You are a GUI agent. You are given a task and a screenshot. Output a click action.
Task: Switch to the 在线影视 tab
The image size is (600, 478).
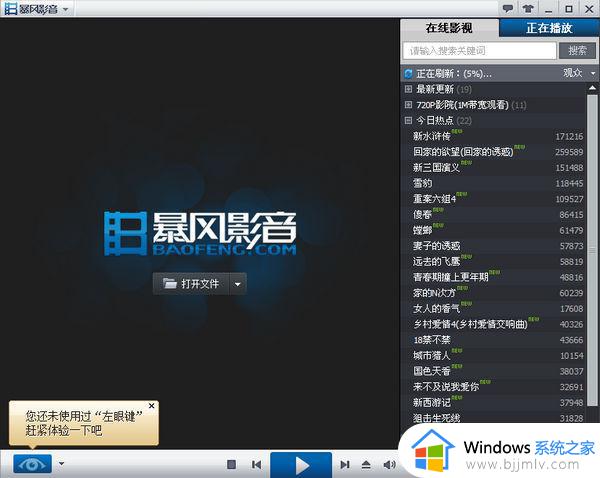click(449, 28)
